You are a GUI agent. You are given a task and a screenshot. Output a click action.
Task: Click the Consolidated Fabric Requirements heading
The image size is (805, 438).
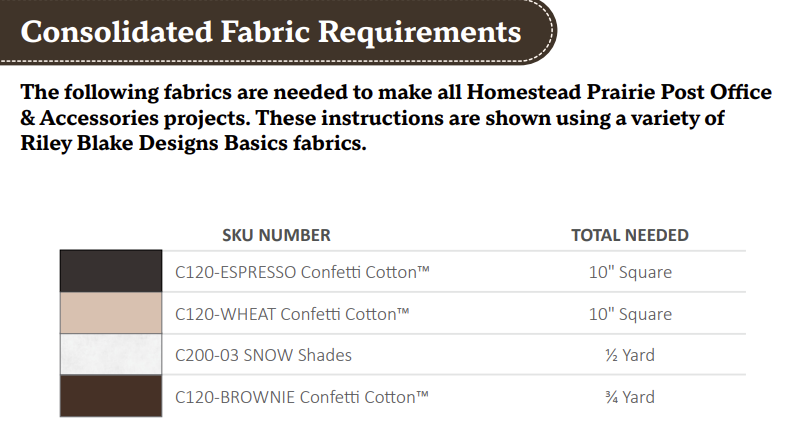tap(271, 32)
